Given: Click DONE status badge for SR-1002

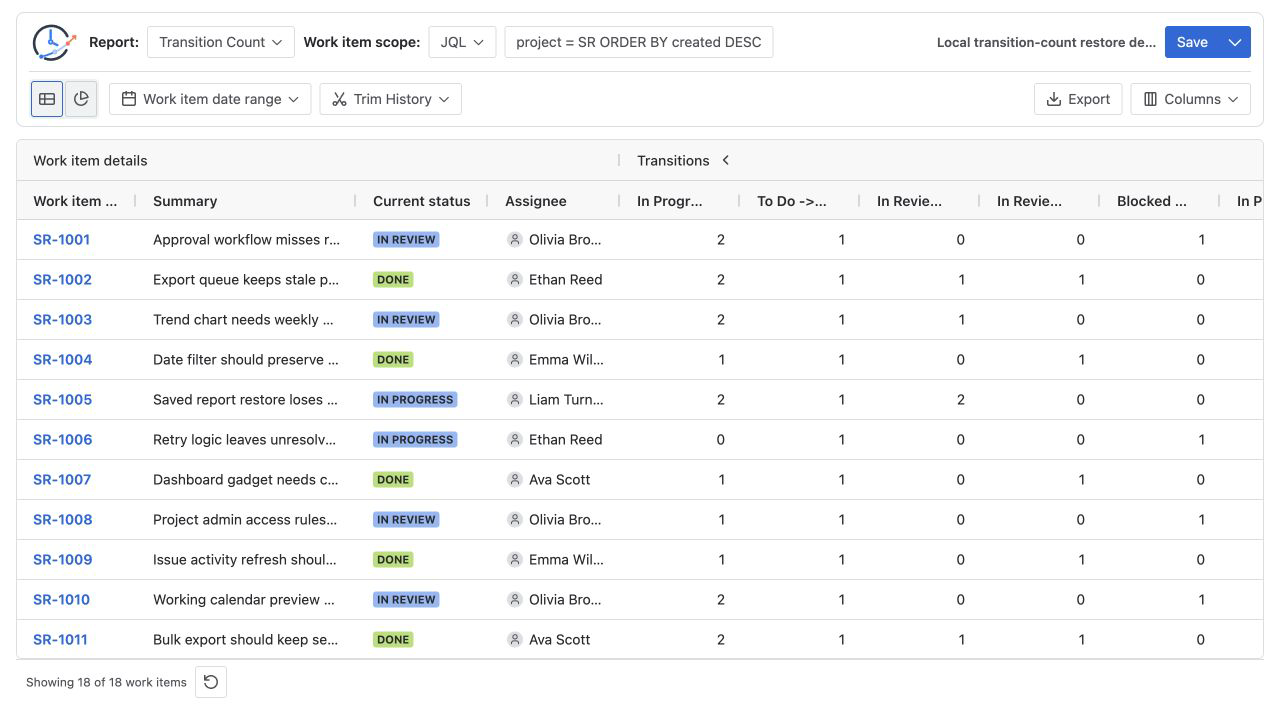Looking at the screenshot, I should pos(393,279).
